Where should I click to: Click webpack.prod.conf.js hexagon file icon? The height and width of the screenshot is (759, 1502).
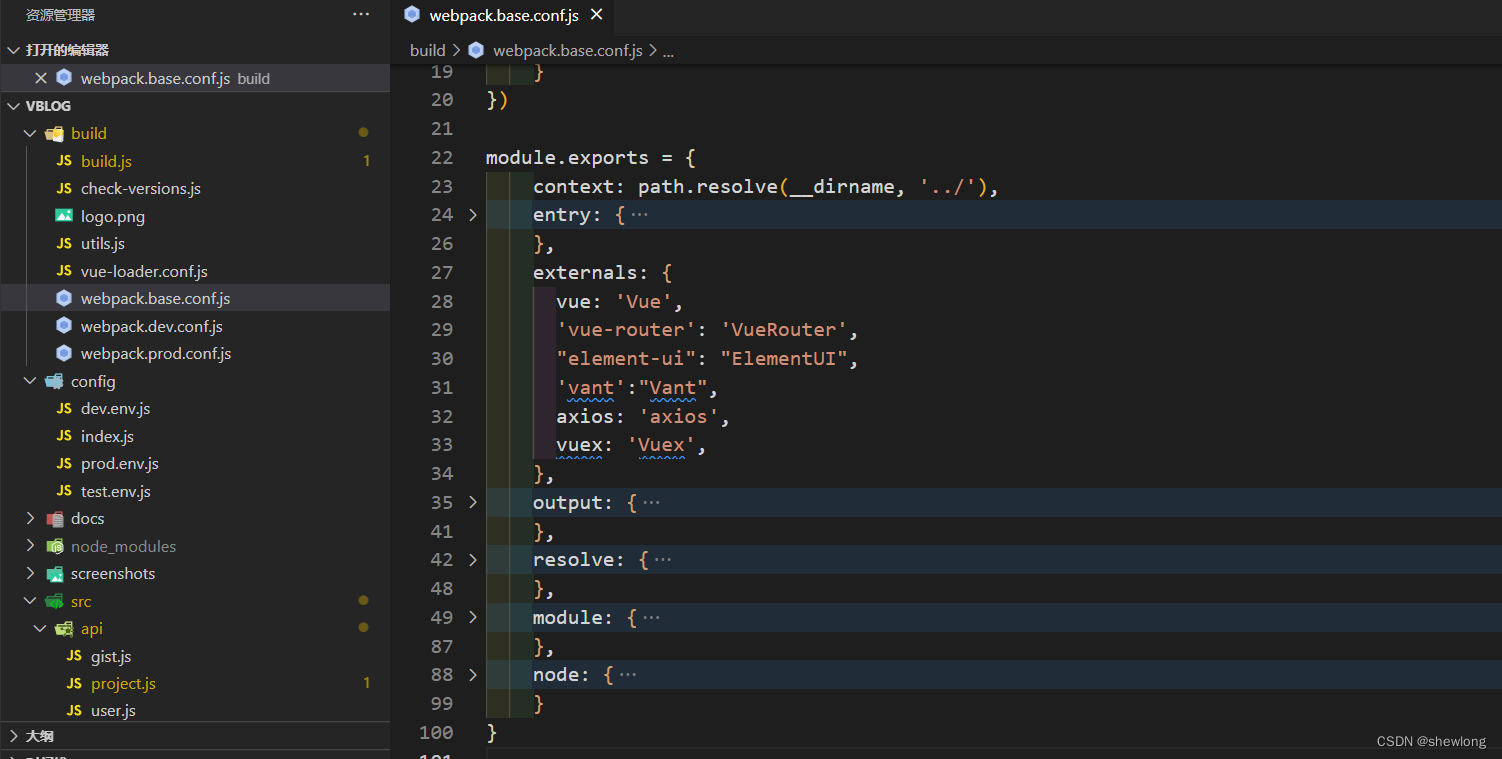[64, 353]
